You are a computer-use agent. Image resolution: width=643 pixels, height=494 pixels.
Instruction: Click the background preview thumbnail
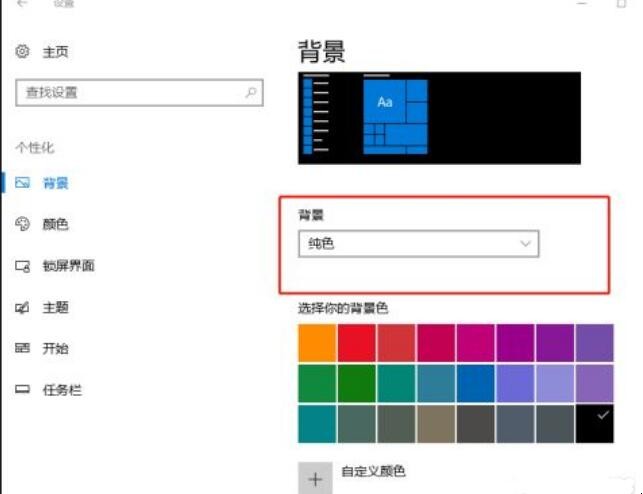(x=439, y=118)
